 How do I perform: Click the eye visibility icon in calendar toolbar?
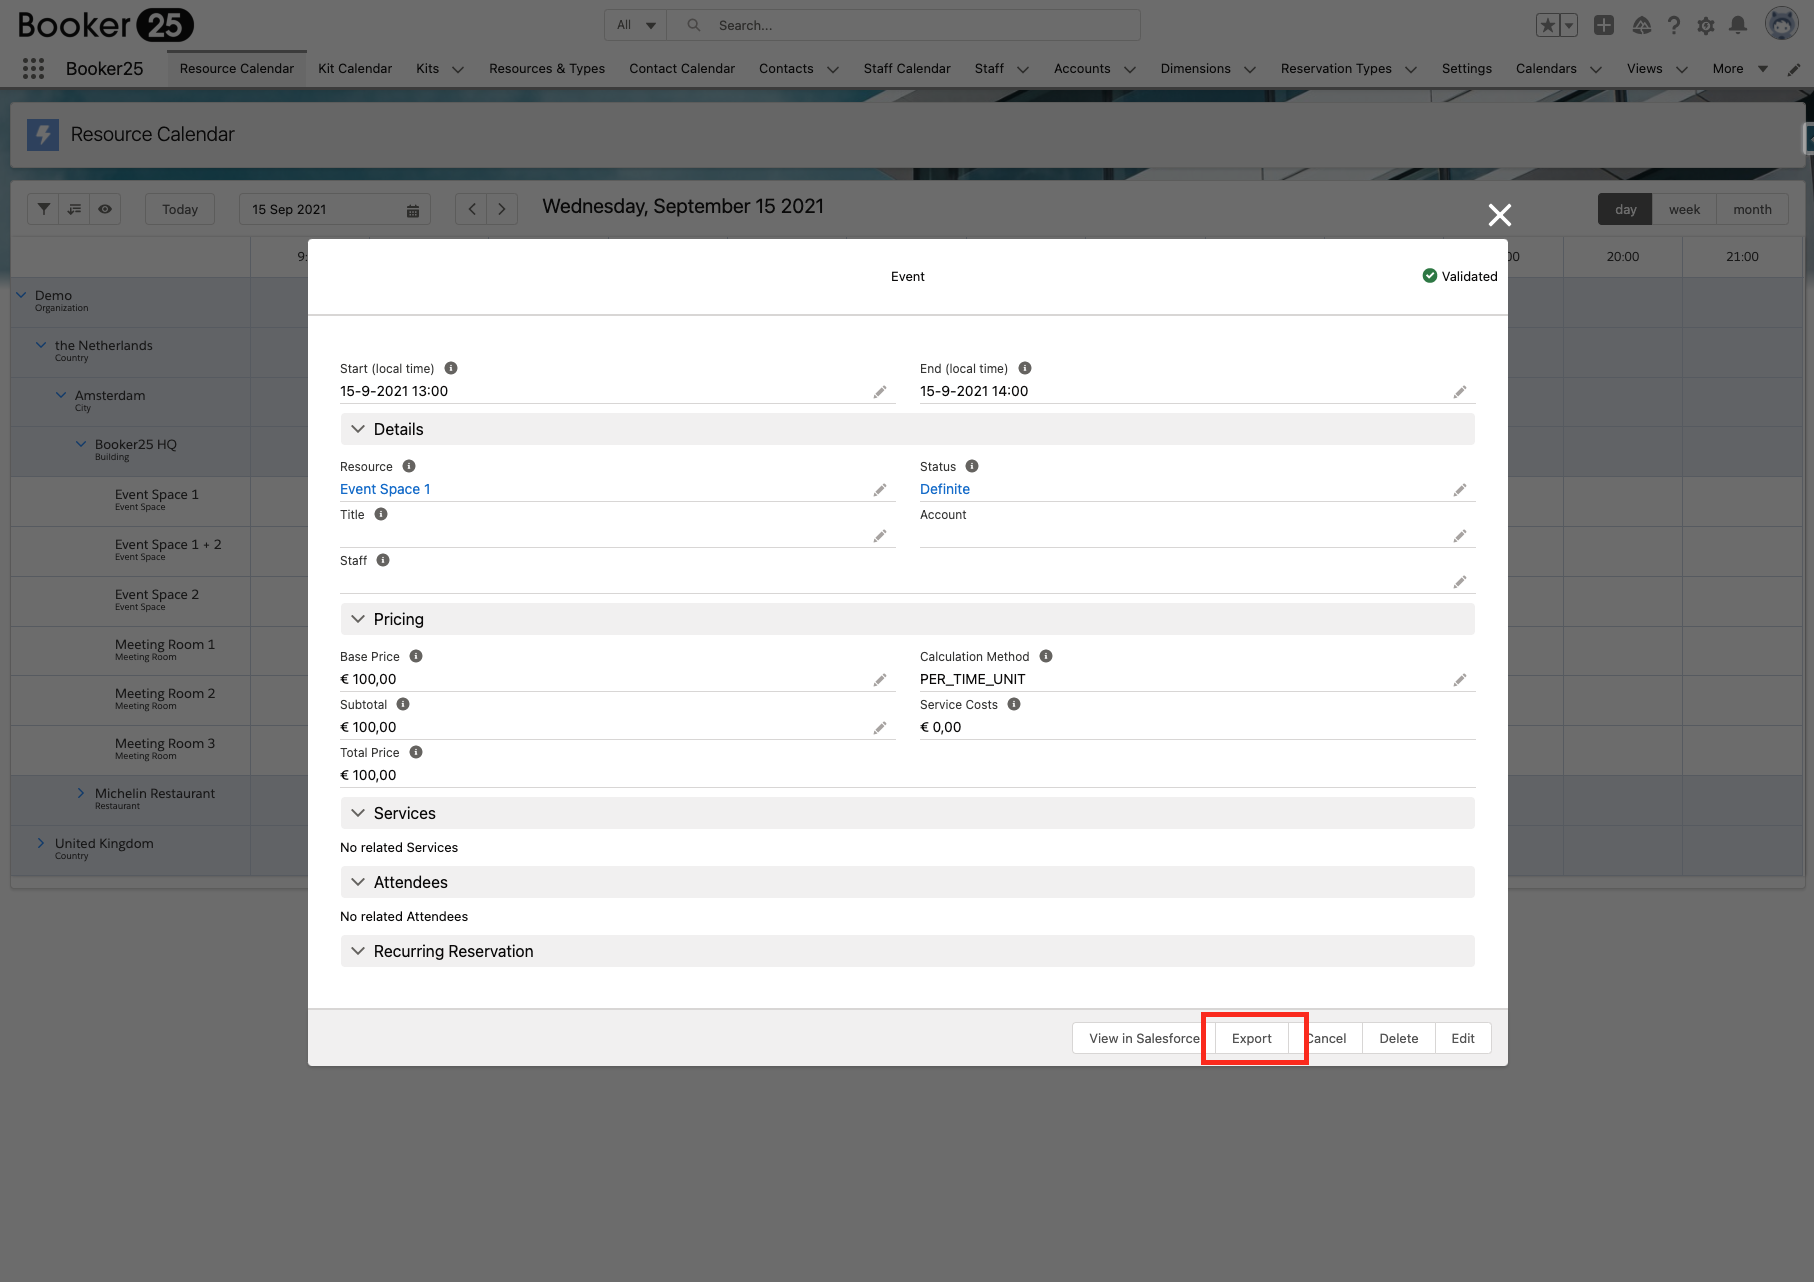click(x=105, y=208)
